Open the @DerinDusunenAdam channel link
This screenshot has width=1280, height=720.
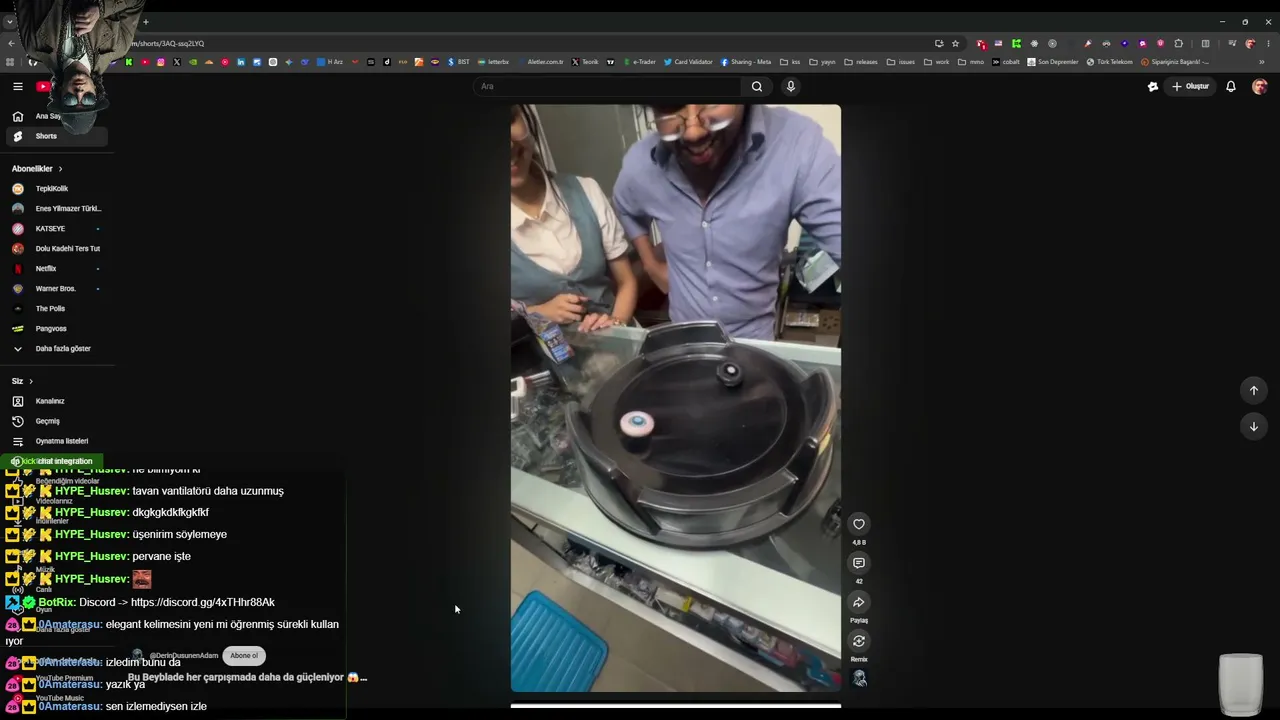tap(183, 656)
